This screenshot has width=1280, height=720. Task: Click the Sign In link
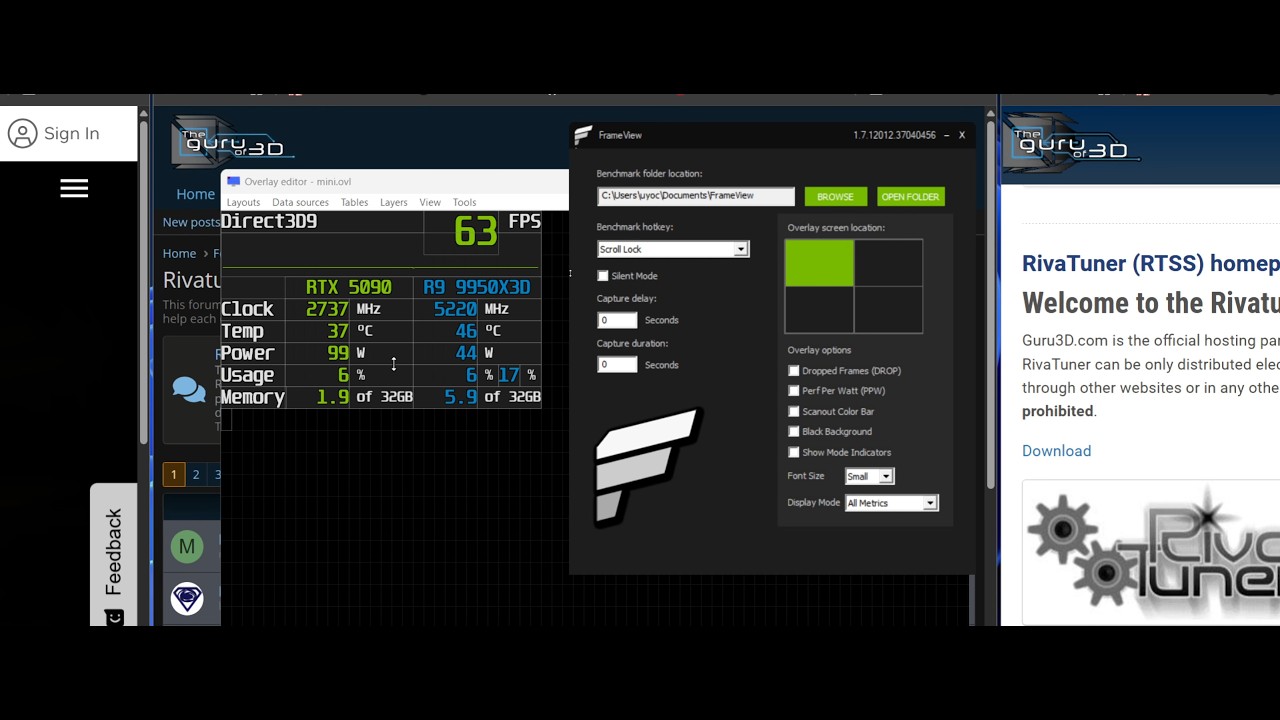click(71, 133)
